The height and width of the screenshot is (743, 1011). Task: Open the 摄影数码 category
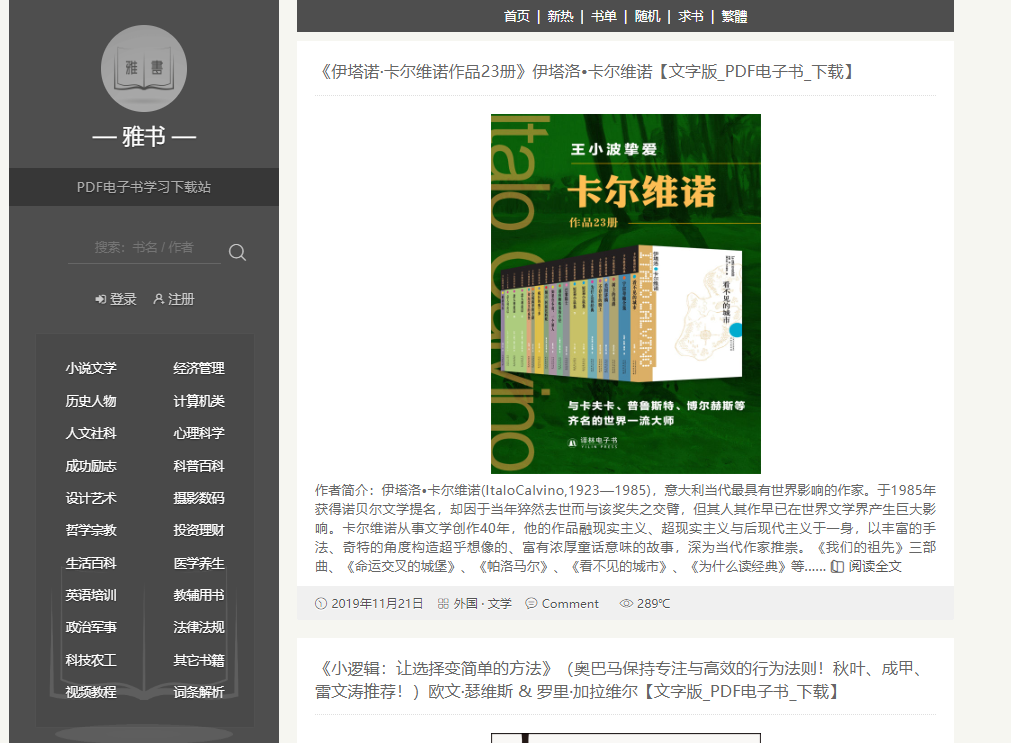(x=199, y=498)
